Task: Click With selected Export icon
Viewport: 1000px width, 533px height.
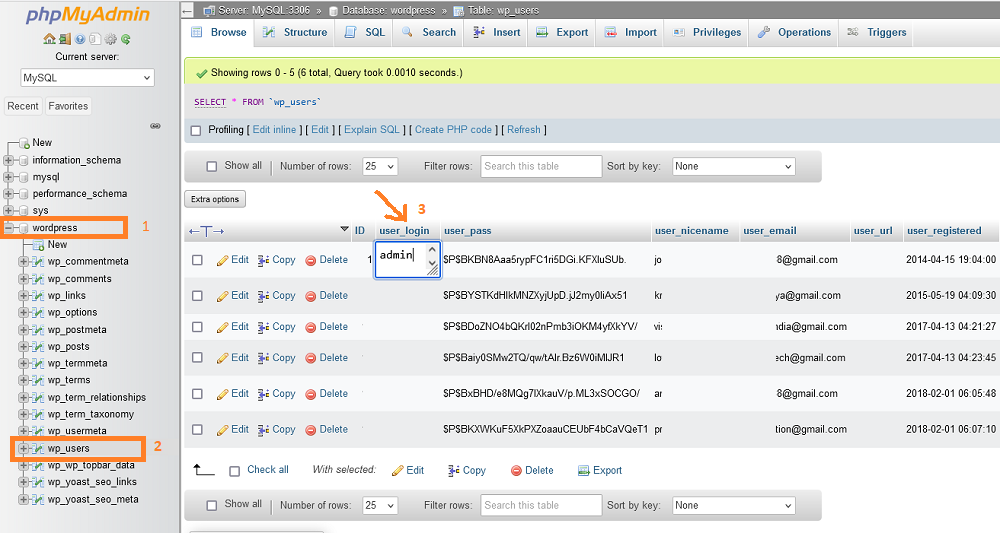Action: point(583,471)
